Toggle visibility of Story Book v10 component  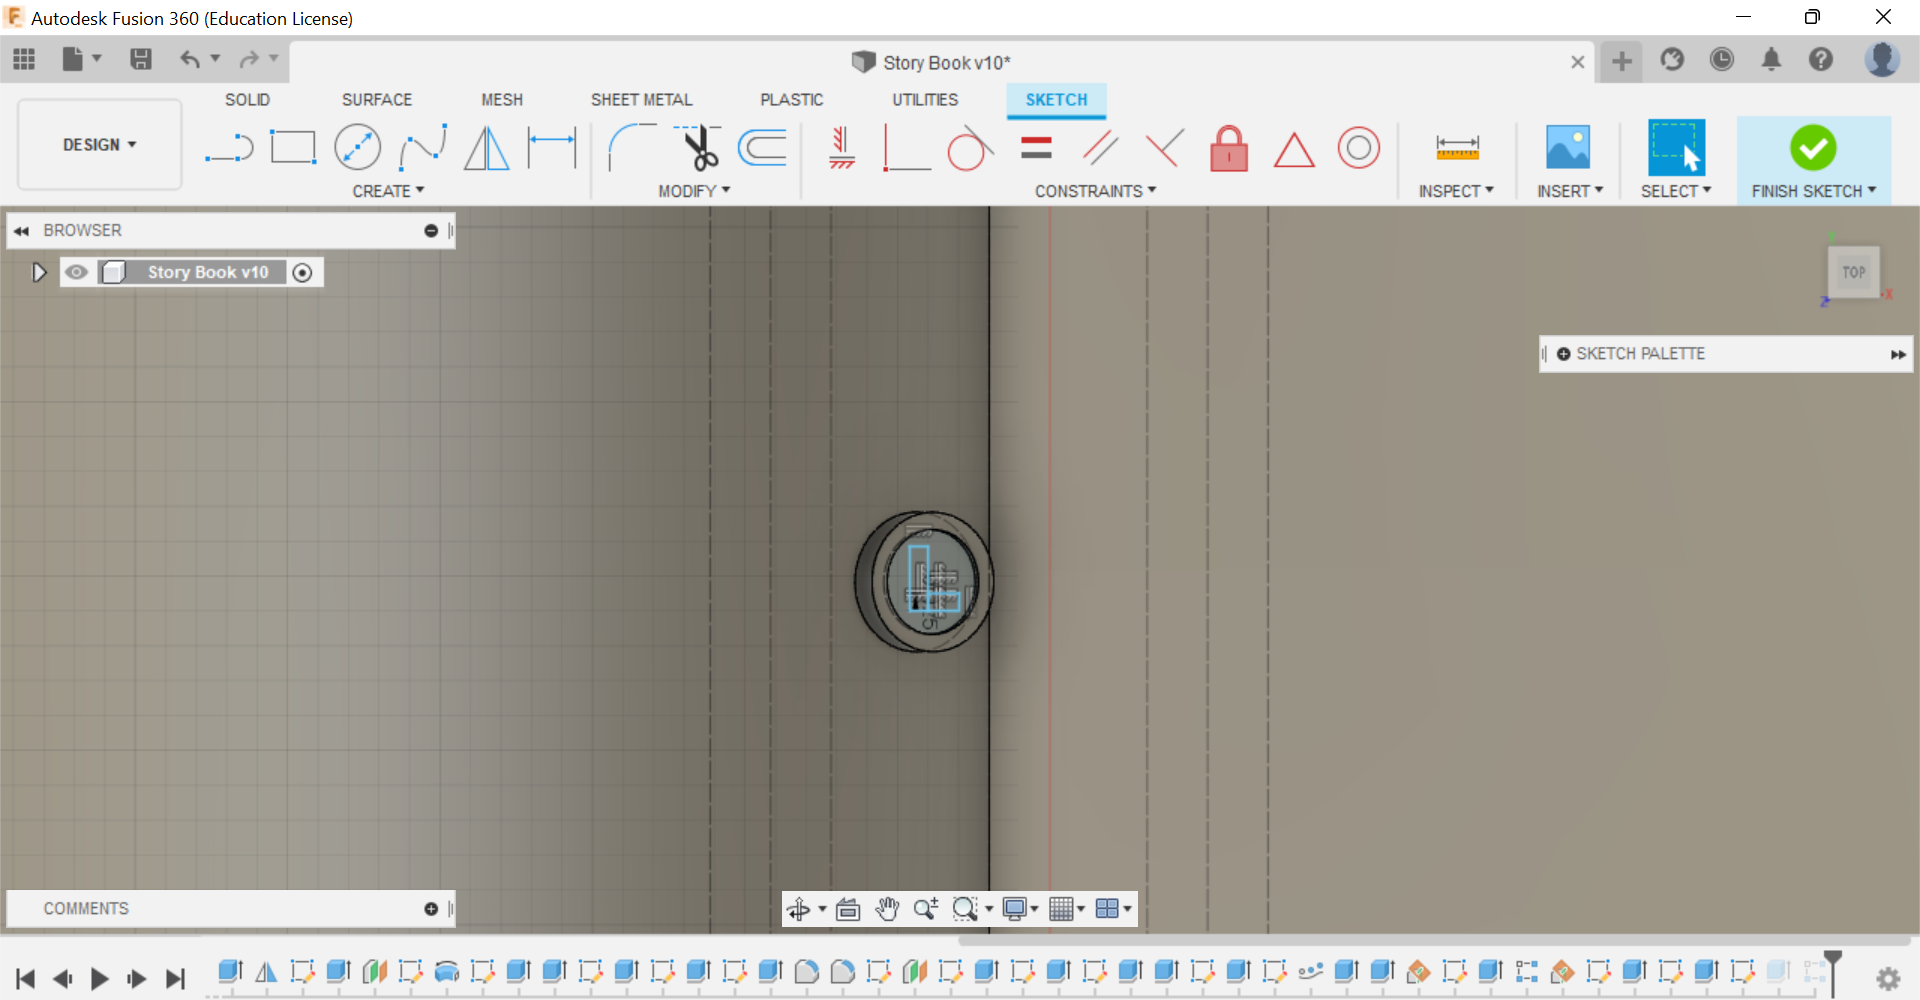76,272
